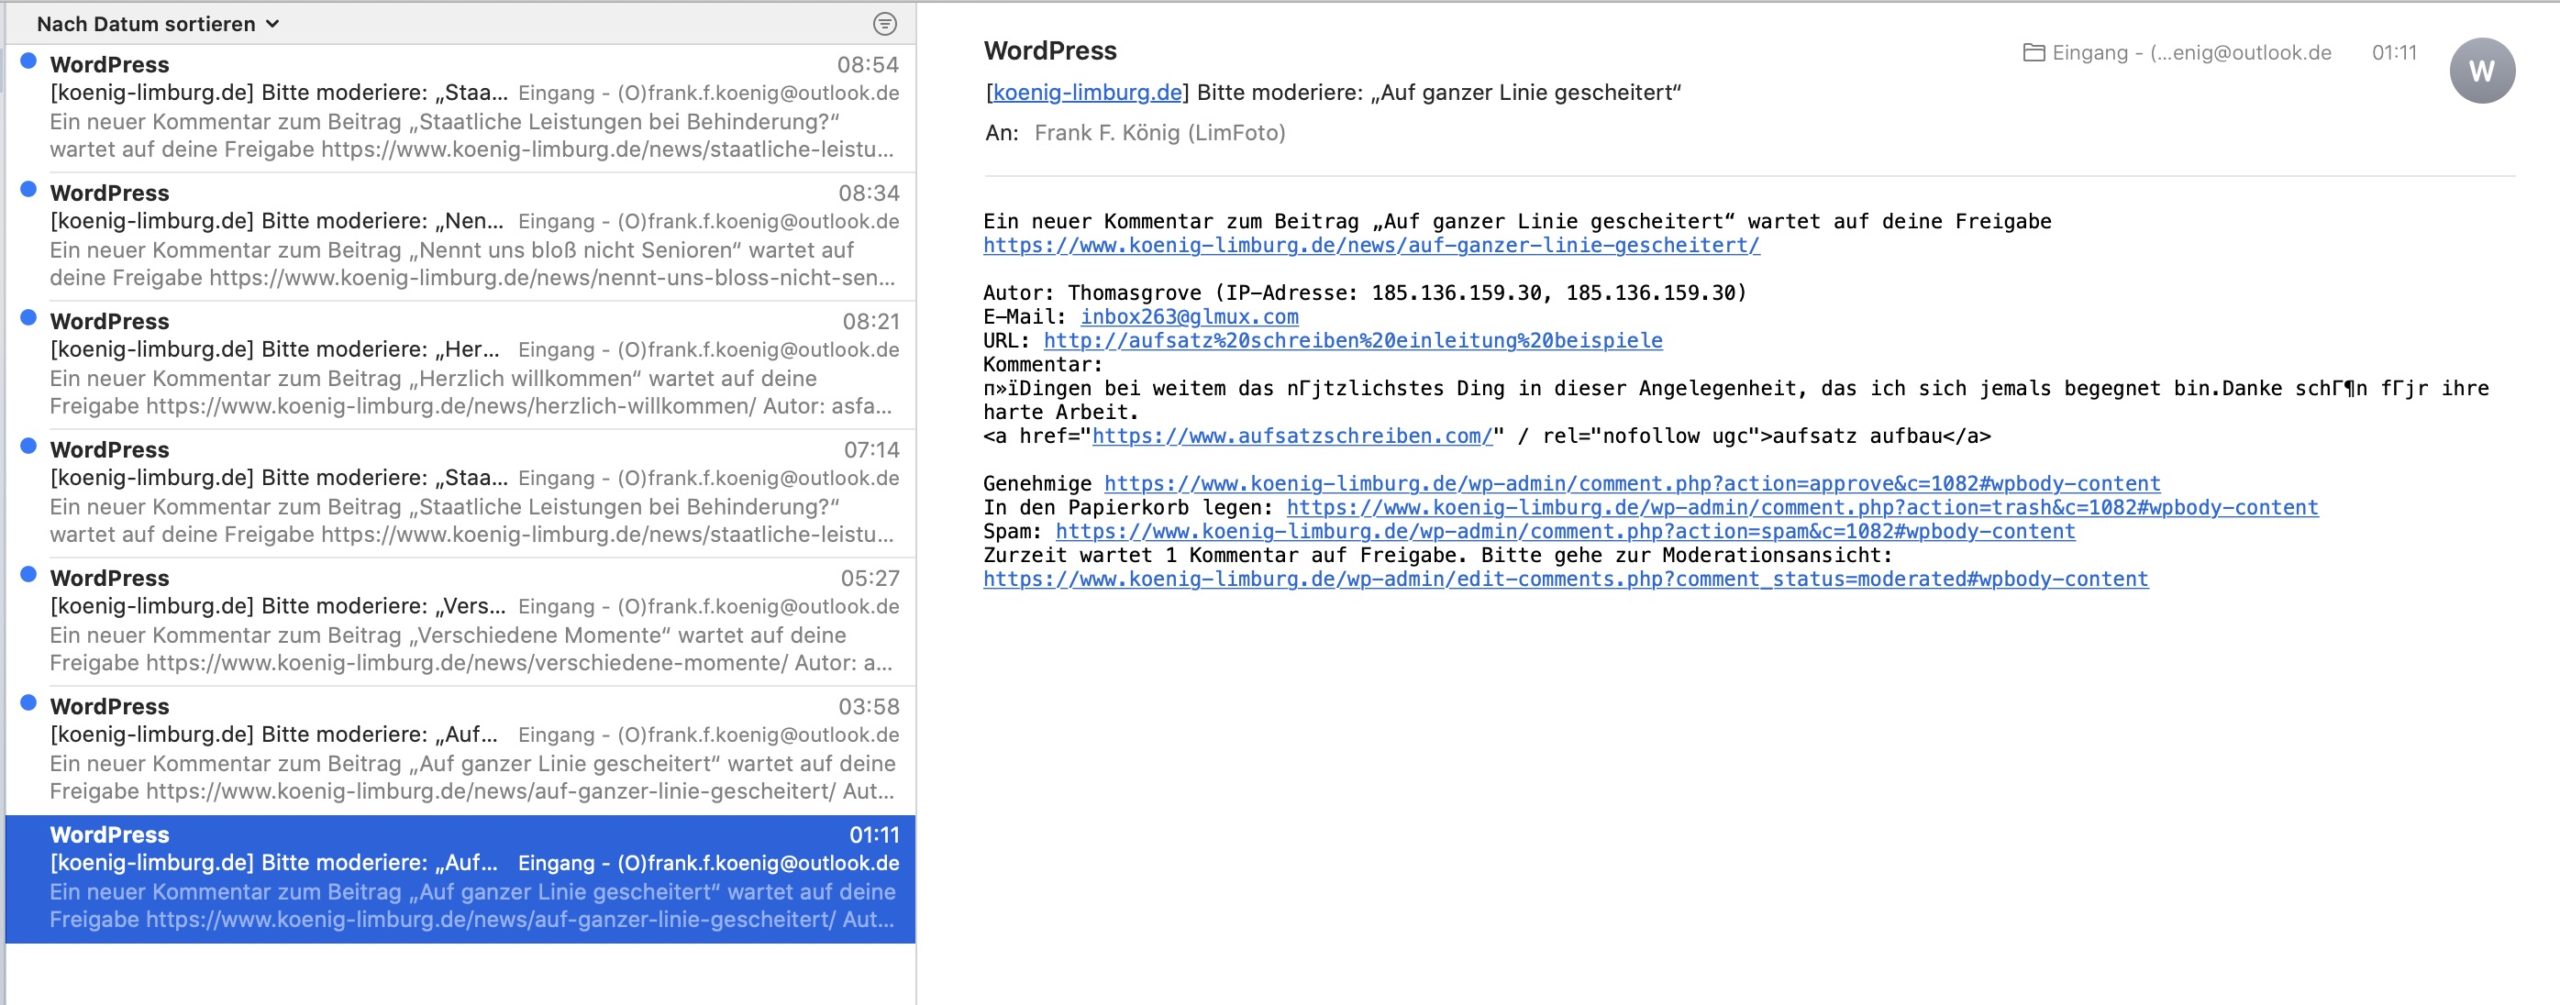
Task: Click the 'WordPress' sender name in header
Action: (1050, 51)
